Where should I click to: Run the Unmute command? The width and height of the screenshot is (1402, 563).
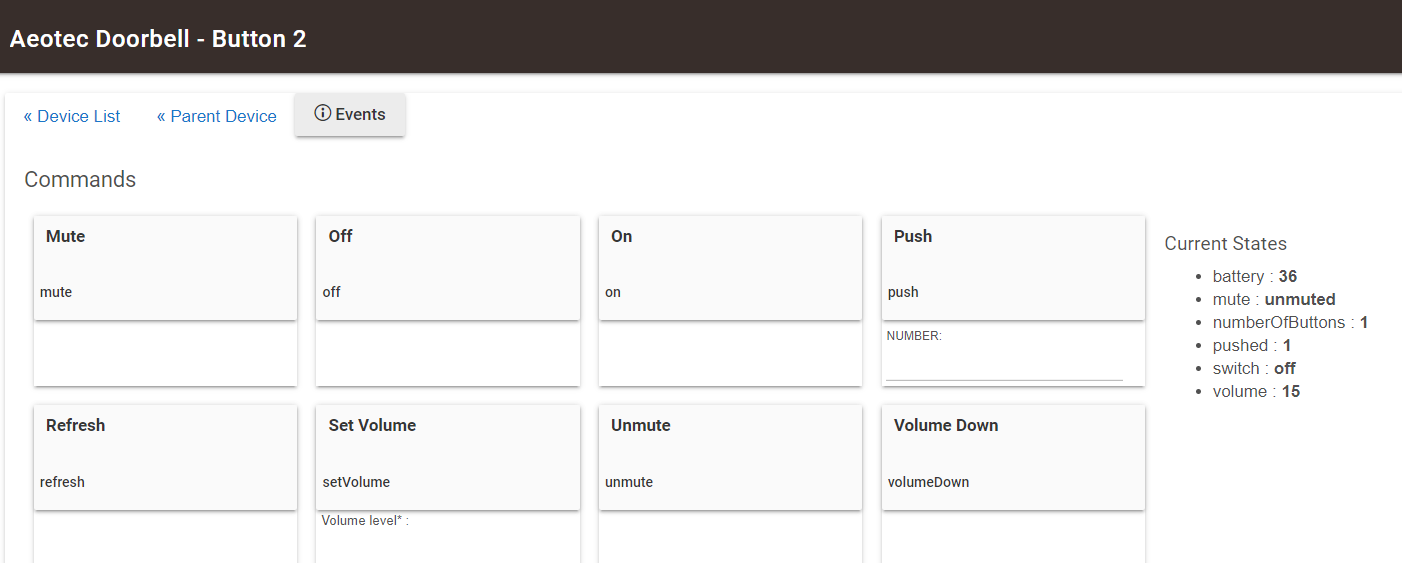pyautogui.click(x=730, y=457)
